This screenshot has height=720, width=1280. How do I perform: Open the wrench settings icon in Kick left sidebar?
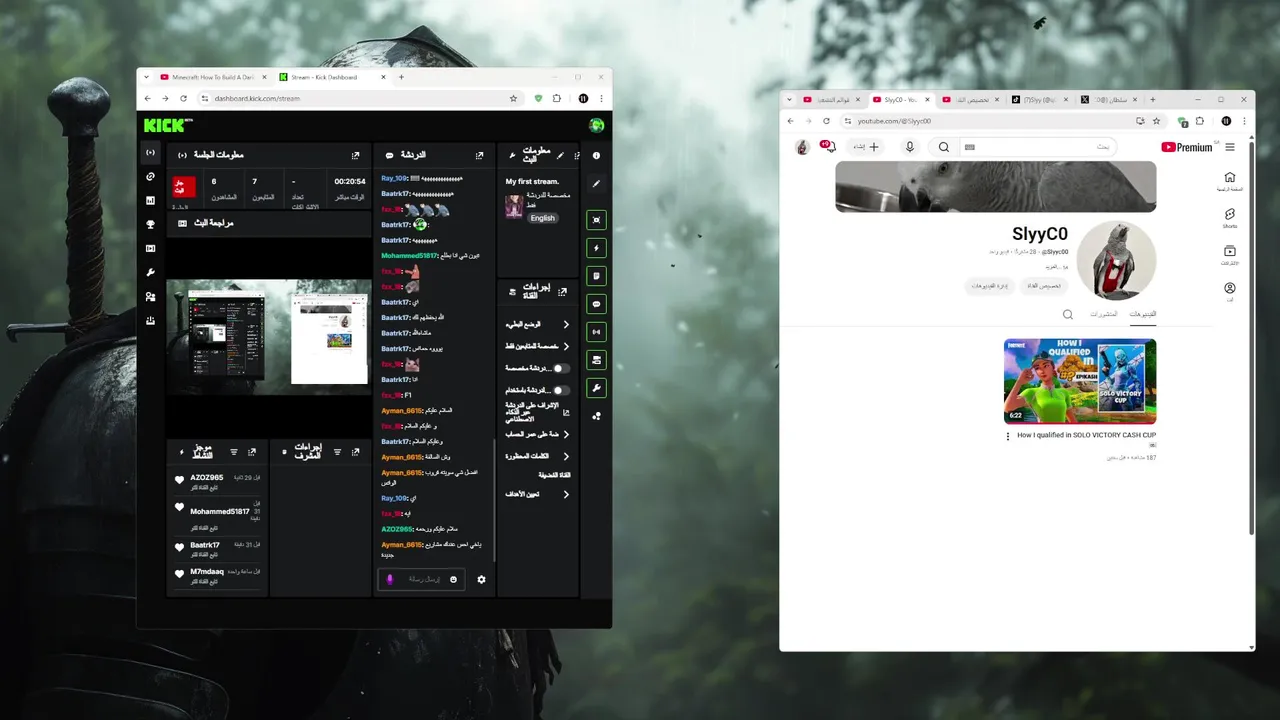(150, 273)
